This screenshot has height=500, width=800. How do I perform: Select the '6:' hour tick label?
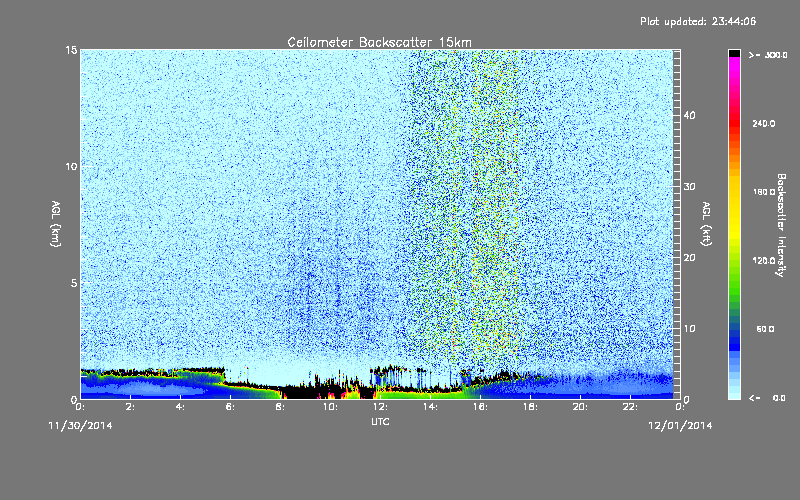tap(230, 407)
